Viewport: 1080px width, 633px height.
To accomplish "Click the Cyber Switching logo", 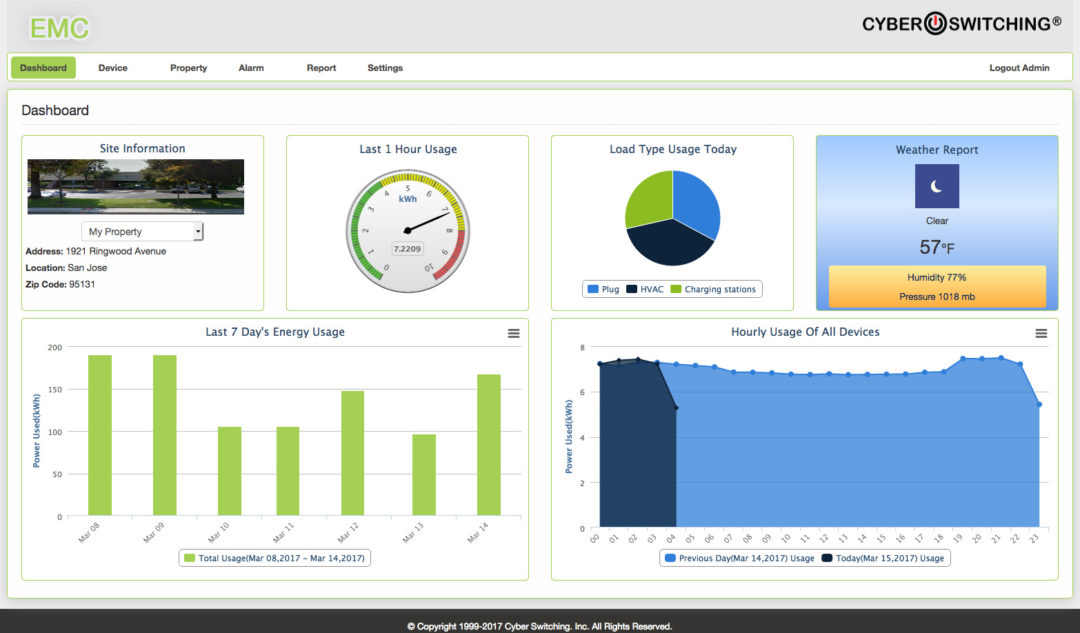I will pos(962,23).
